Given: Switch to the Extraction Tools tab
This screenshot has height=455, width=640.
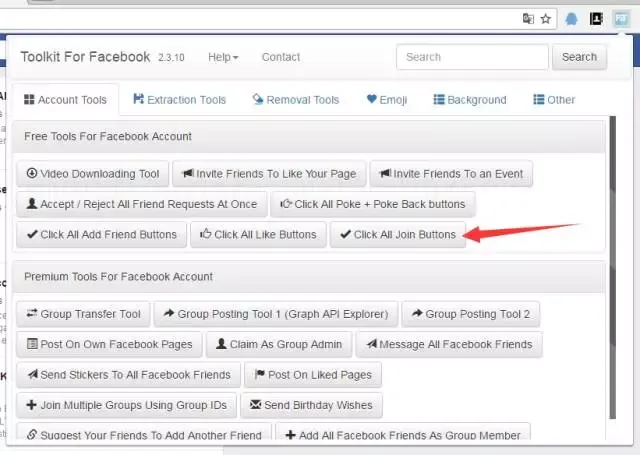Looking at the screenshot, I should (x=180, y=100).
